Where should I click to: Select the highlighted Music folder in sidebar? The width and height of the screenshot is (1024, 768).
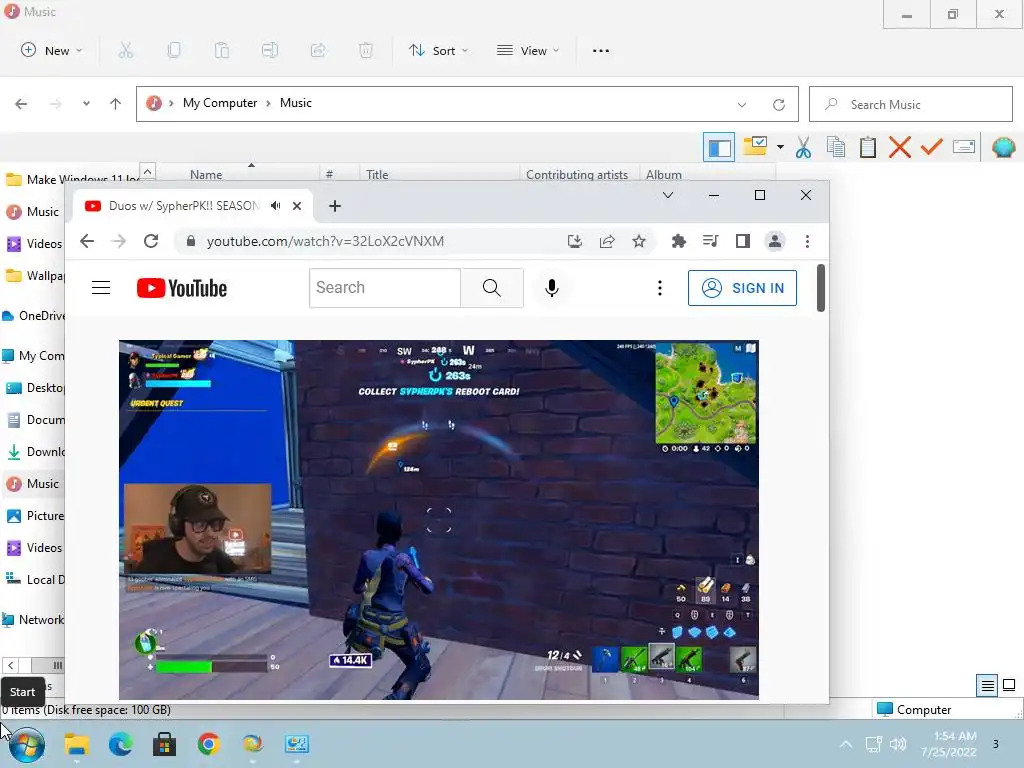34,483
